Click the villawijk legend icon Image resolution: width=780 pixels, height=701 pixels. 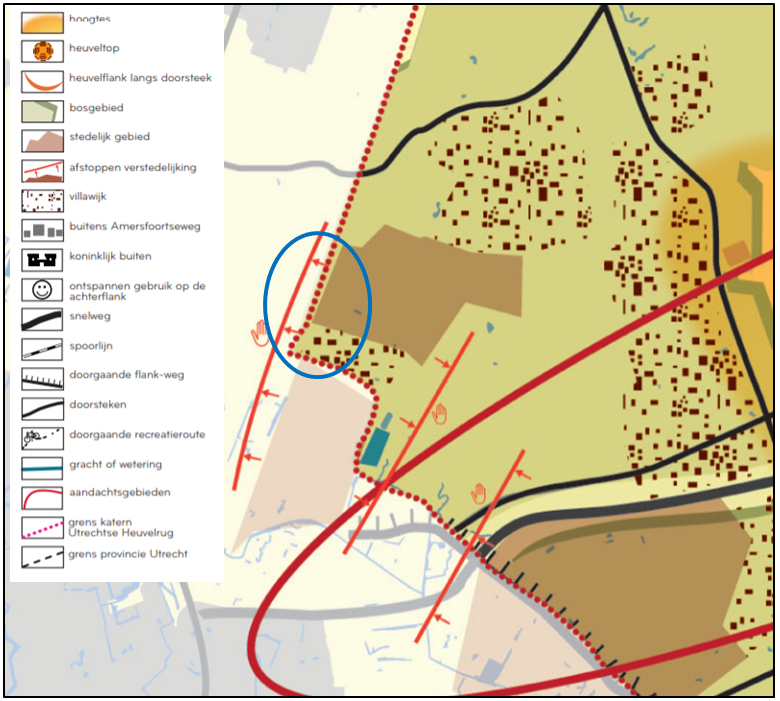pyautogui.click(x=42, y=200)
